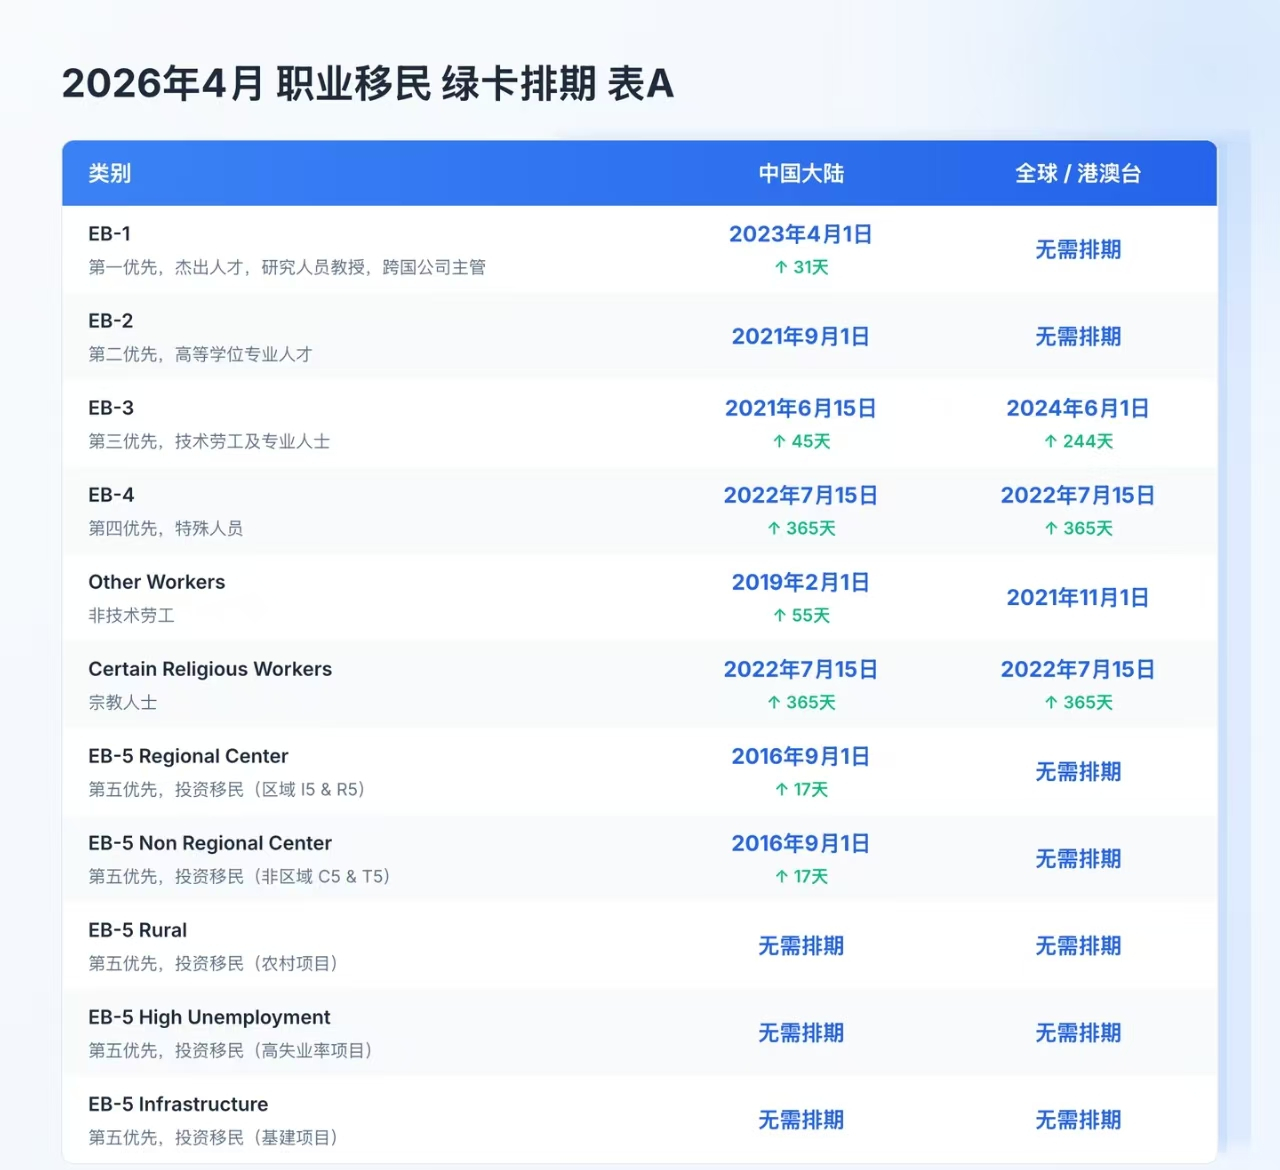
Task: Click EB-5 High Unemployment row title
Action: 209,1017
